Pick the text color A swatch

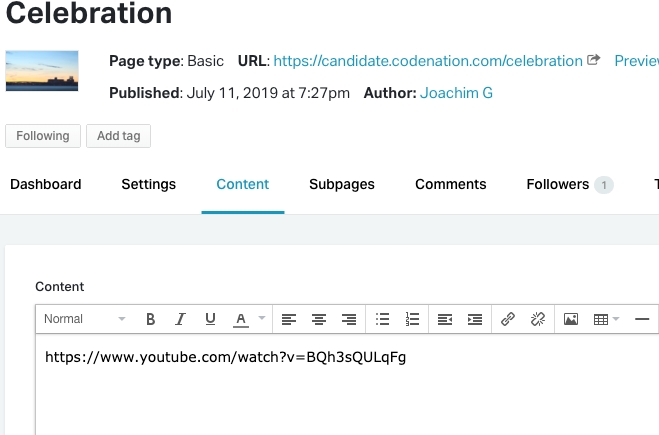(240, 319)
